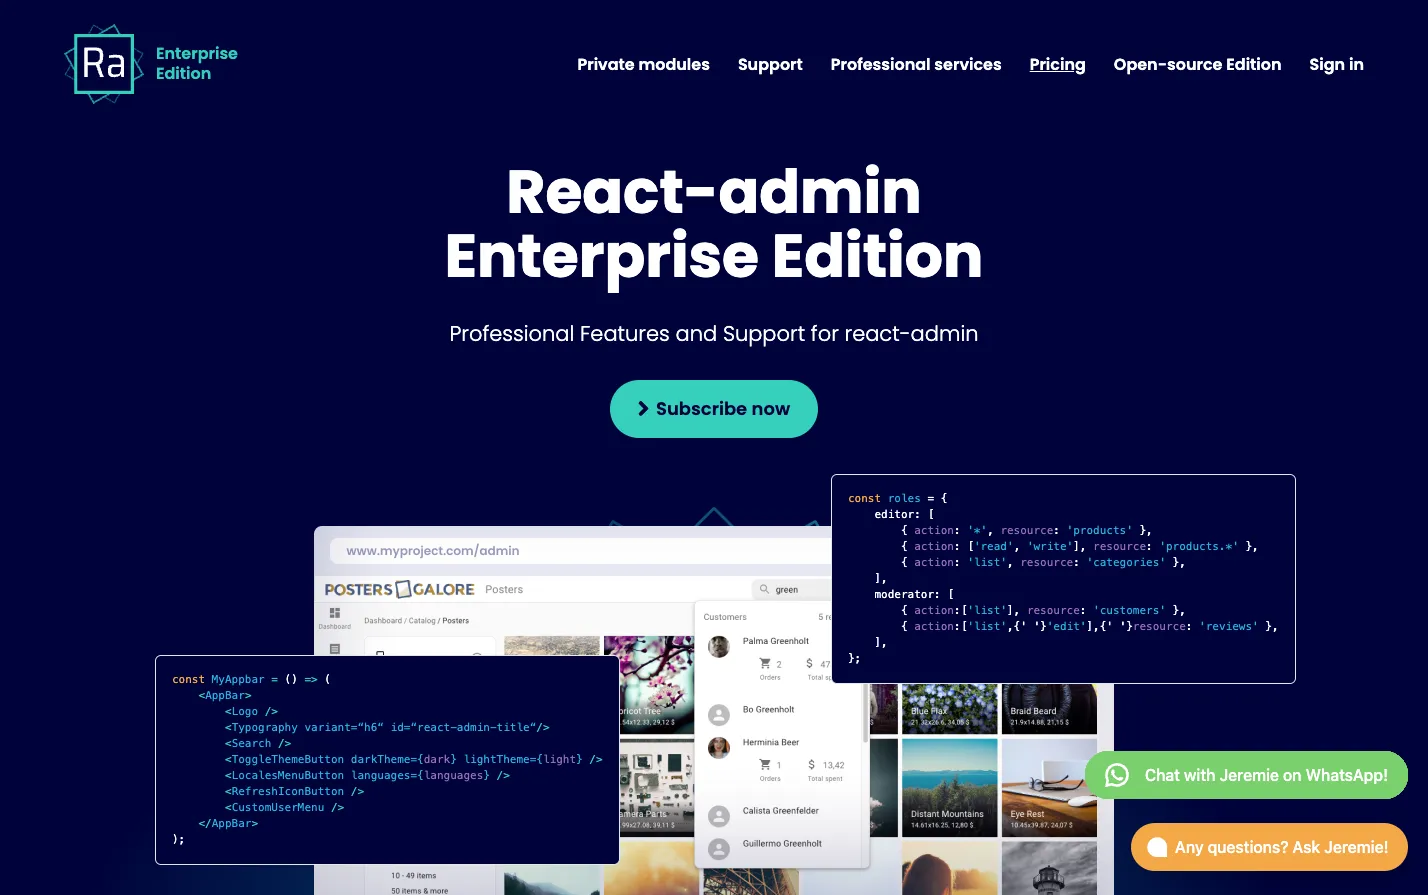Click the underlined Pricing link

(x=1057, y=64)
